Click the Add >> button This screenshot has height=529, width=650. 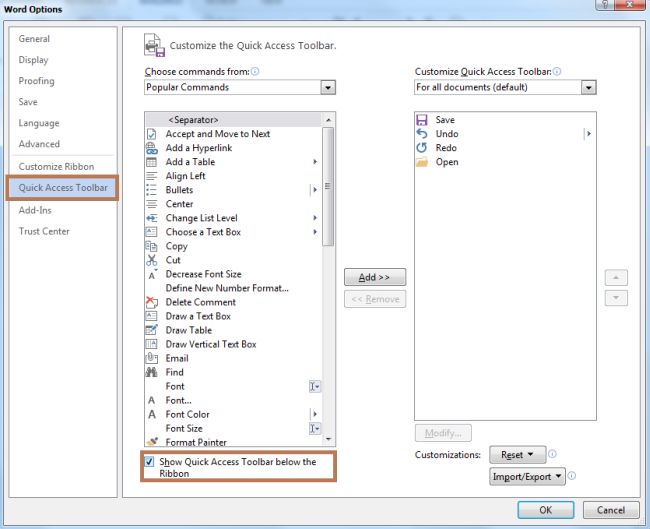click(375, 277)
